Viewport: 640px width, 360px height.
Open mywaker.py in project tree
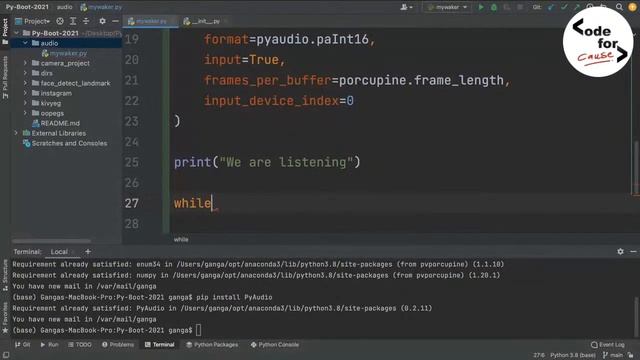click(x=64, y=53)
